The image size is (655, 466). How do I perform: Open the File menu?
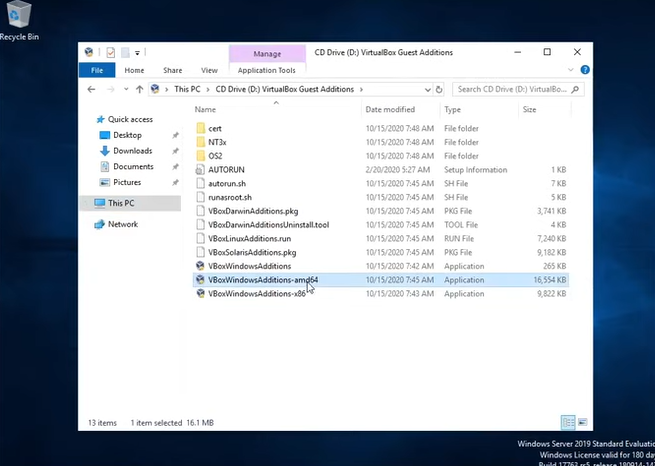(x=97, y=70)
